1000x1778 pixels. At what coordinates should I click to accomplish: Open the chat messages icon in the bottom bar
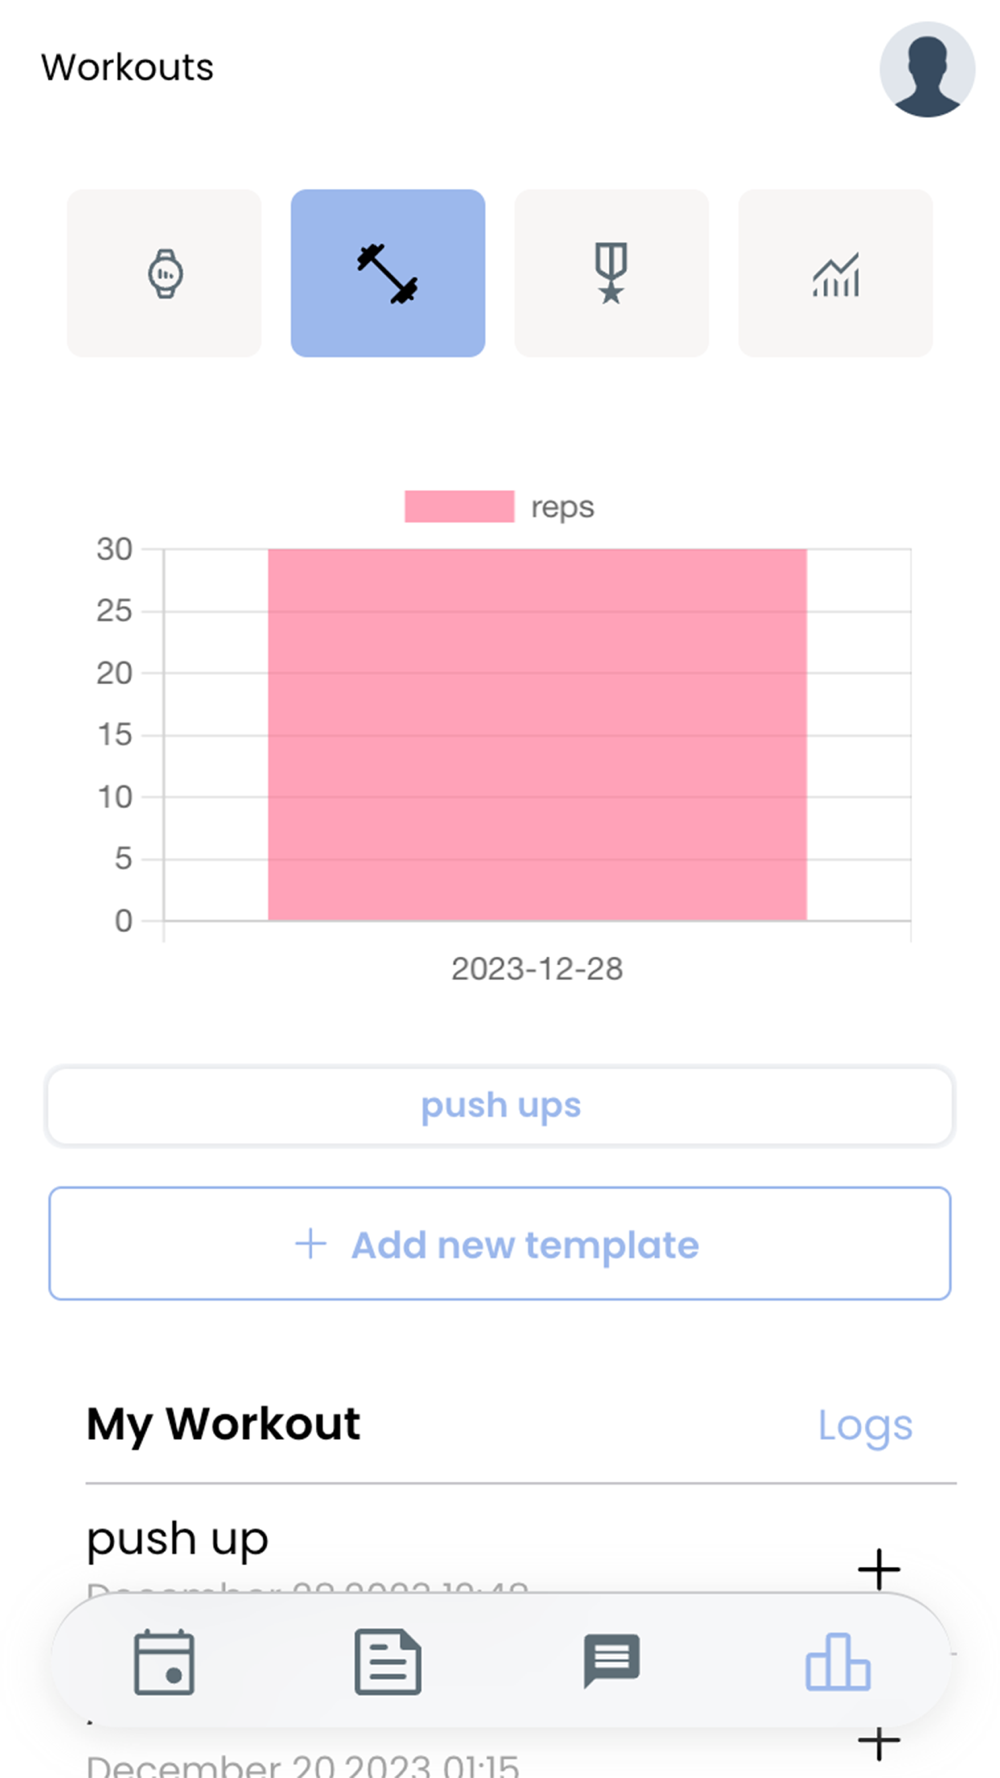pos(611,1662)
